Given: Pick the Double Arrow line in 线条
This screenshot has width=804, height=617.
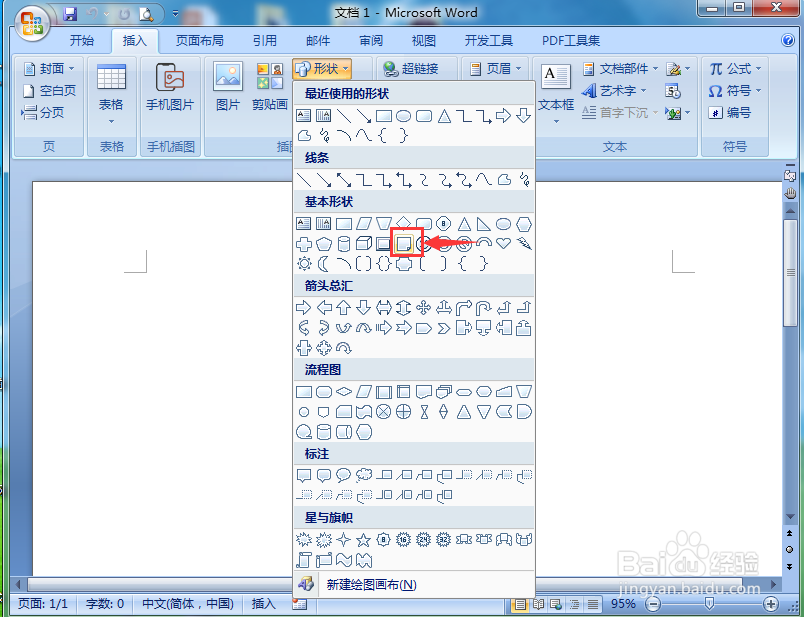Looking at the screenshot, I should (x=344, y=180).
